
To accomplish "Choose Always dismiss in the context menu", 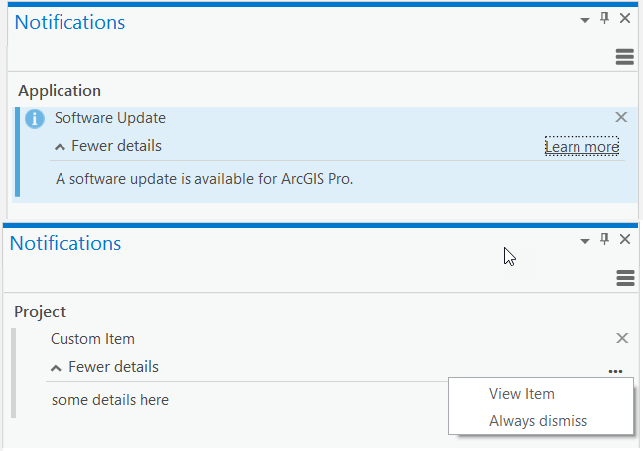I will (x=538, y=421).
